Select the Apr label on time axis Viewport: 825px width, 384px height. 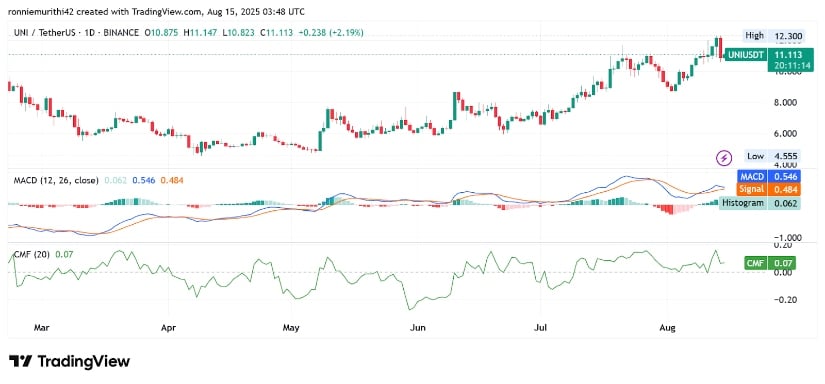(168, 328)
